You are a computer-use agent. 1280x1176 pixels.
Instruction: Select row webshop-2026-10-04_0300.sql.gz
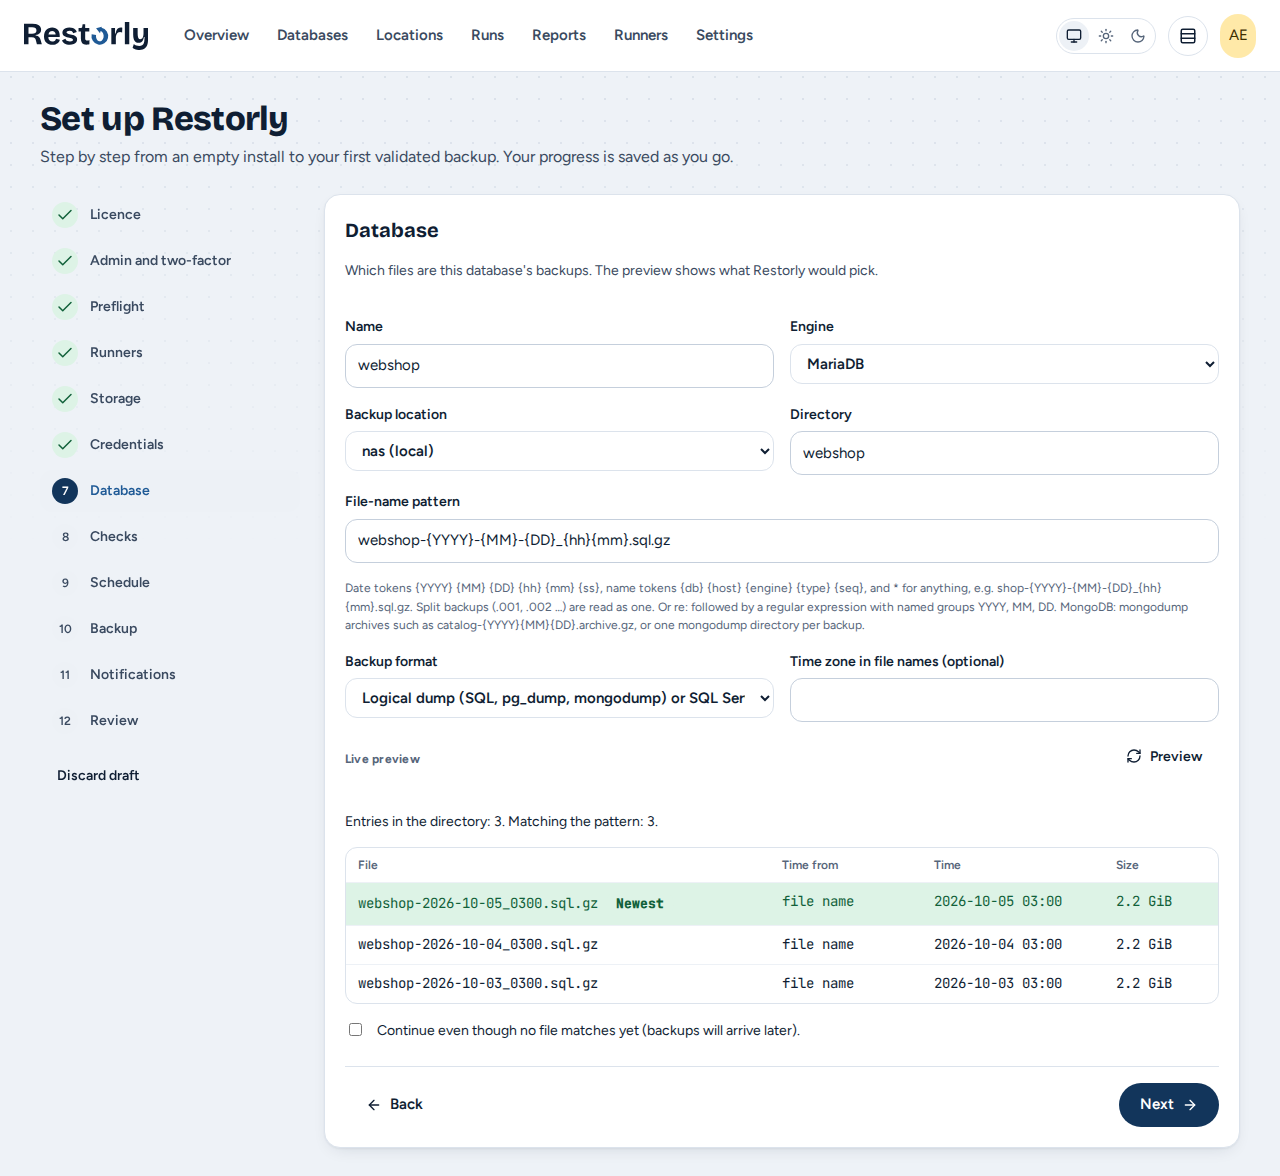point(782,945)
